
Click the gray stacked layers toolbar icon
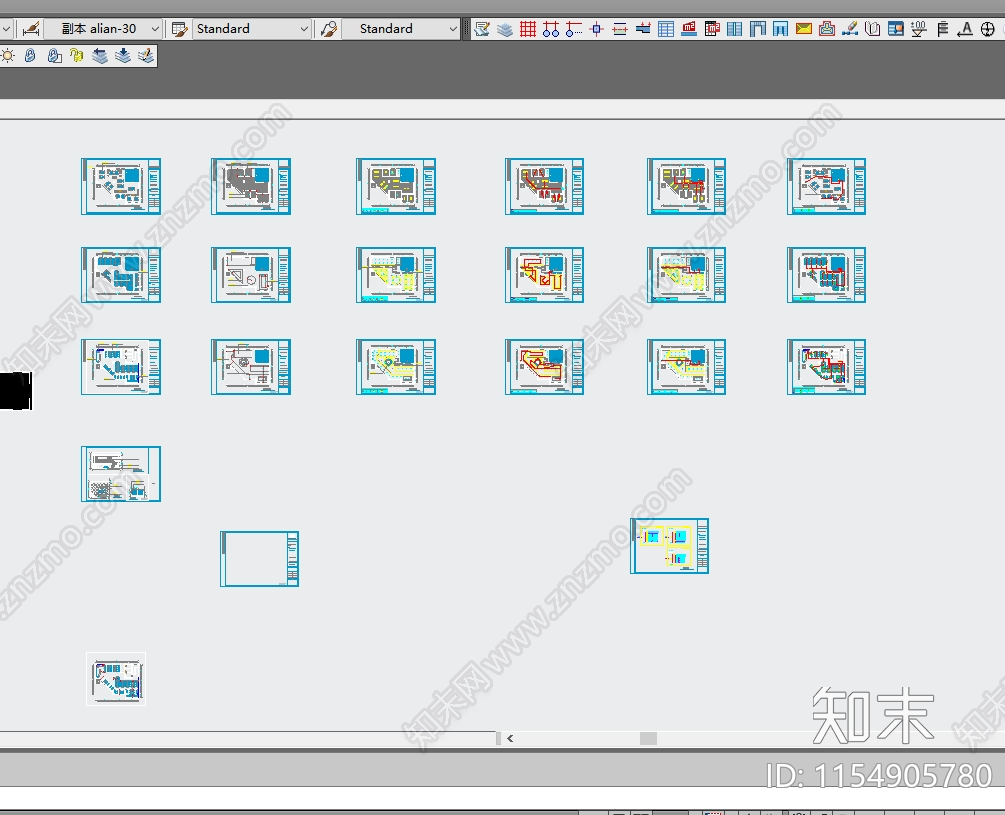[x=505, y=29]
